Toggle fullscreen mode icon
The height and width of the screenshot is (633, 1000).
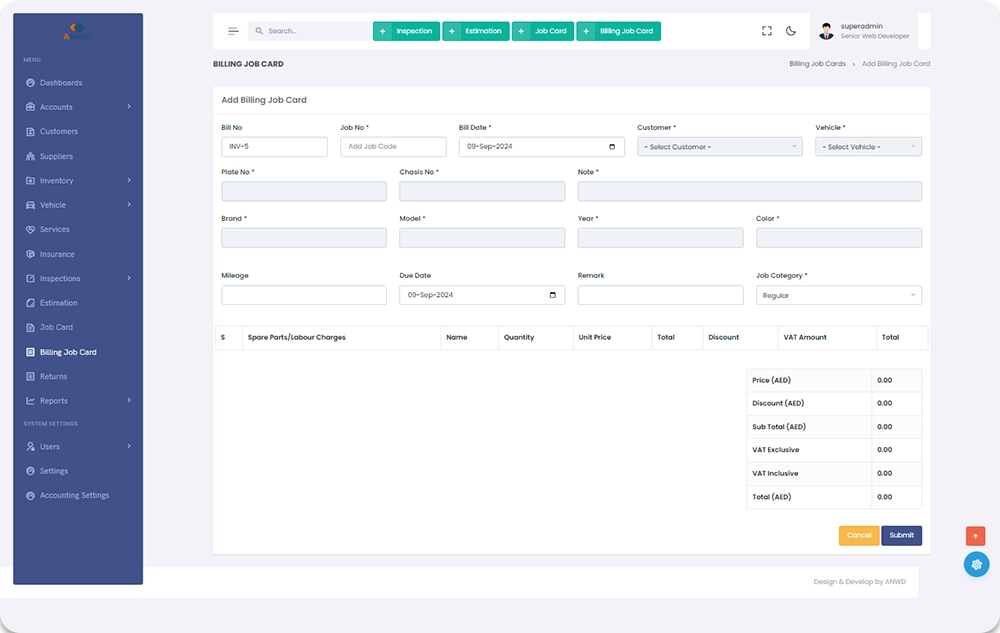tap(767, 31)
